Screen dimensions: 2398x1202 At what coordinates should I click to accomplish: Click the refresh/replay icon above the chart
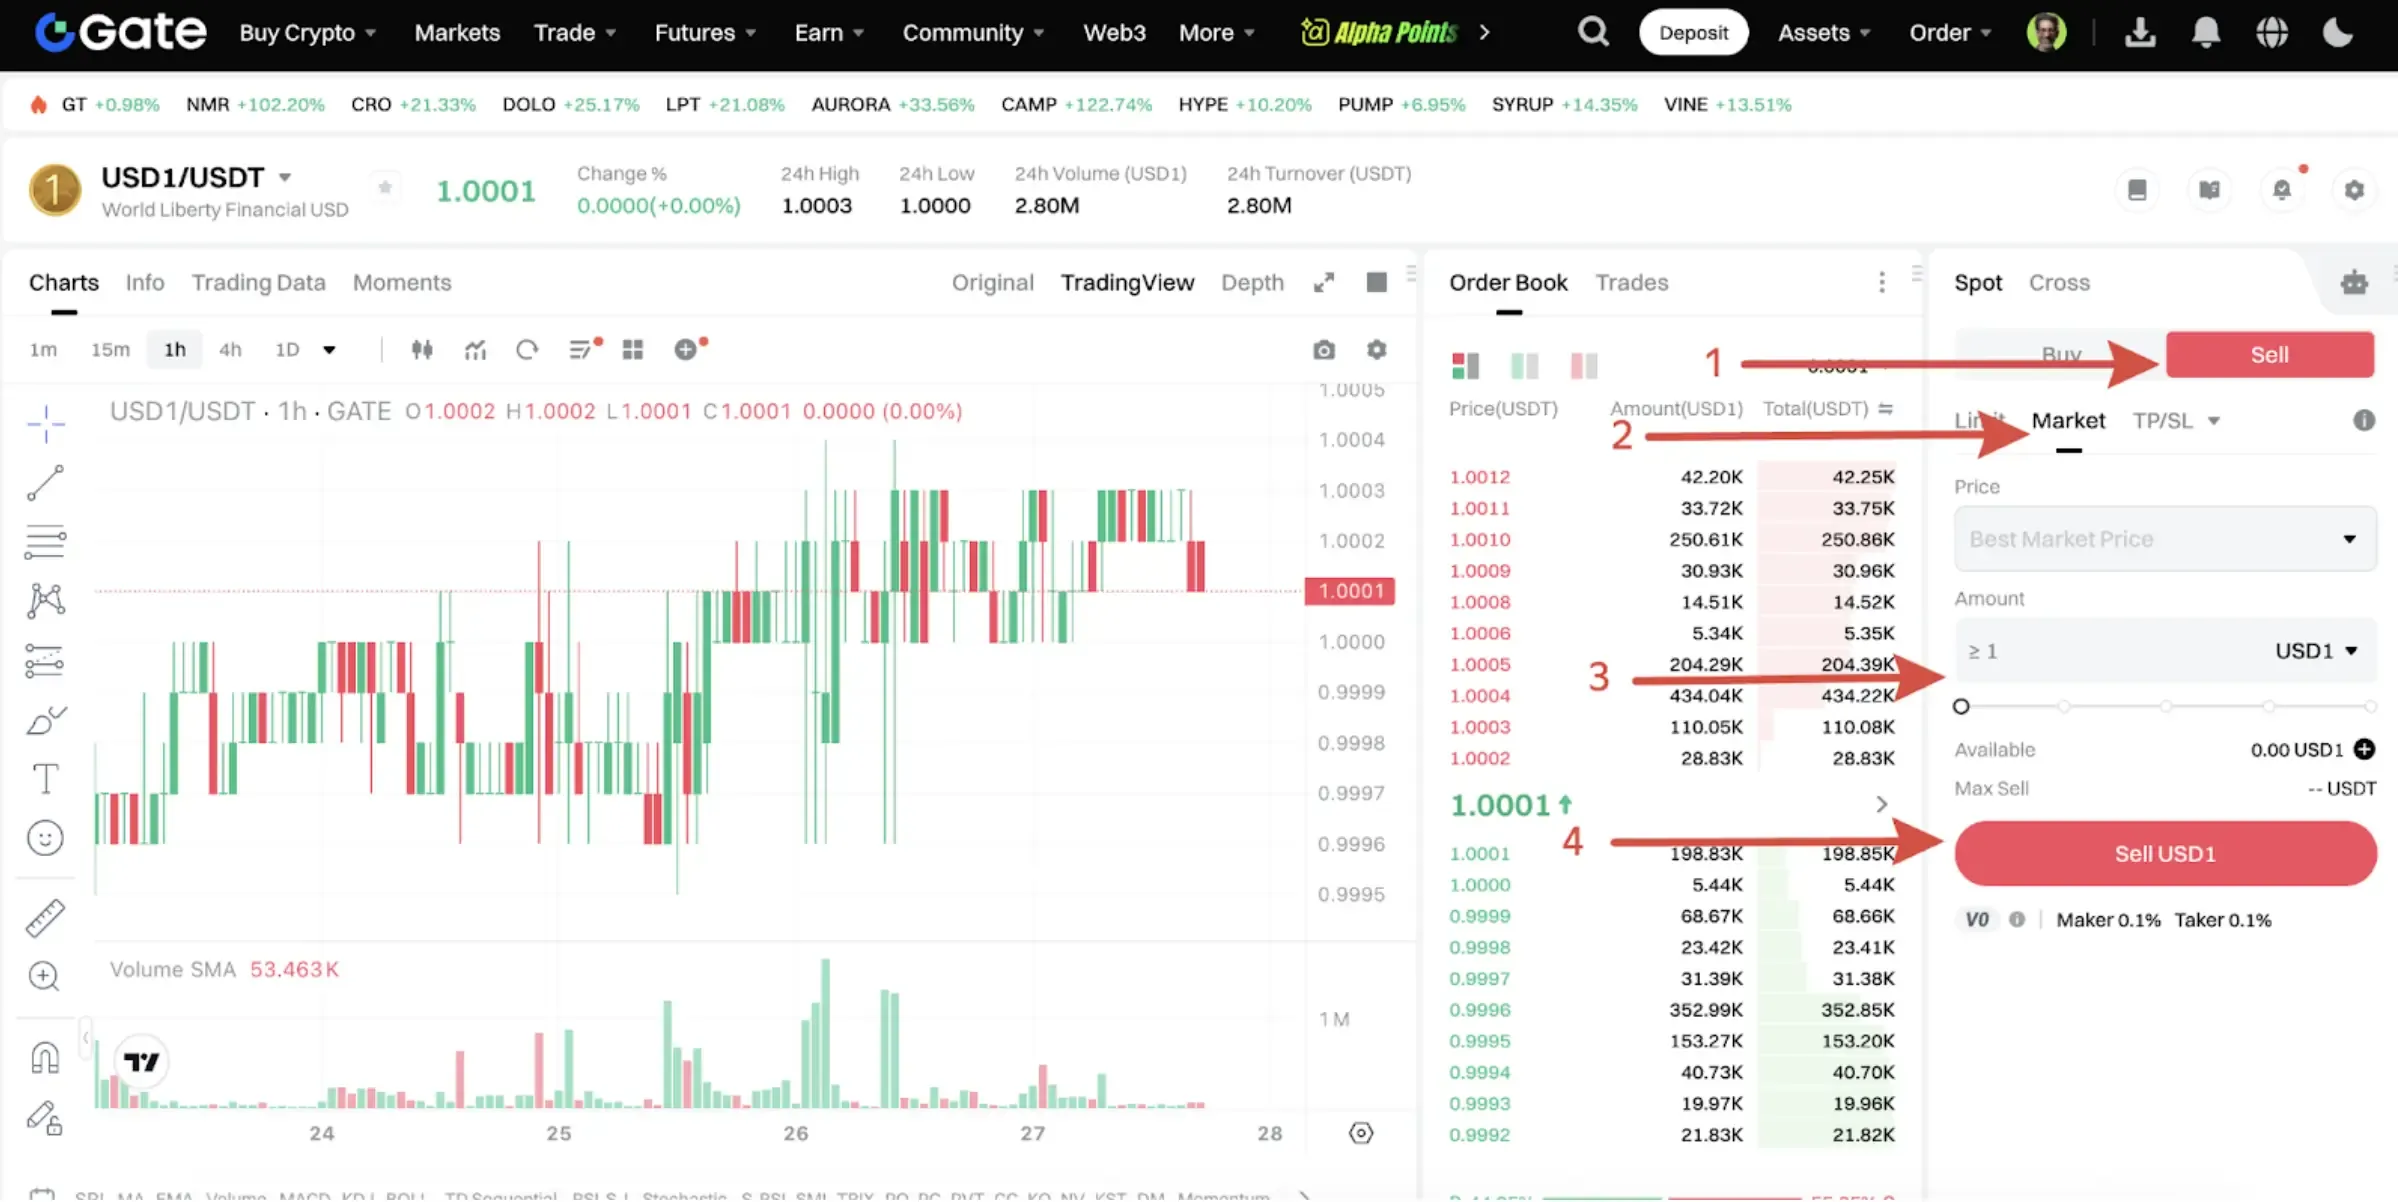(527, 349)
